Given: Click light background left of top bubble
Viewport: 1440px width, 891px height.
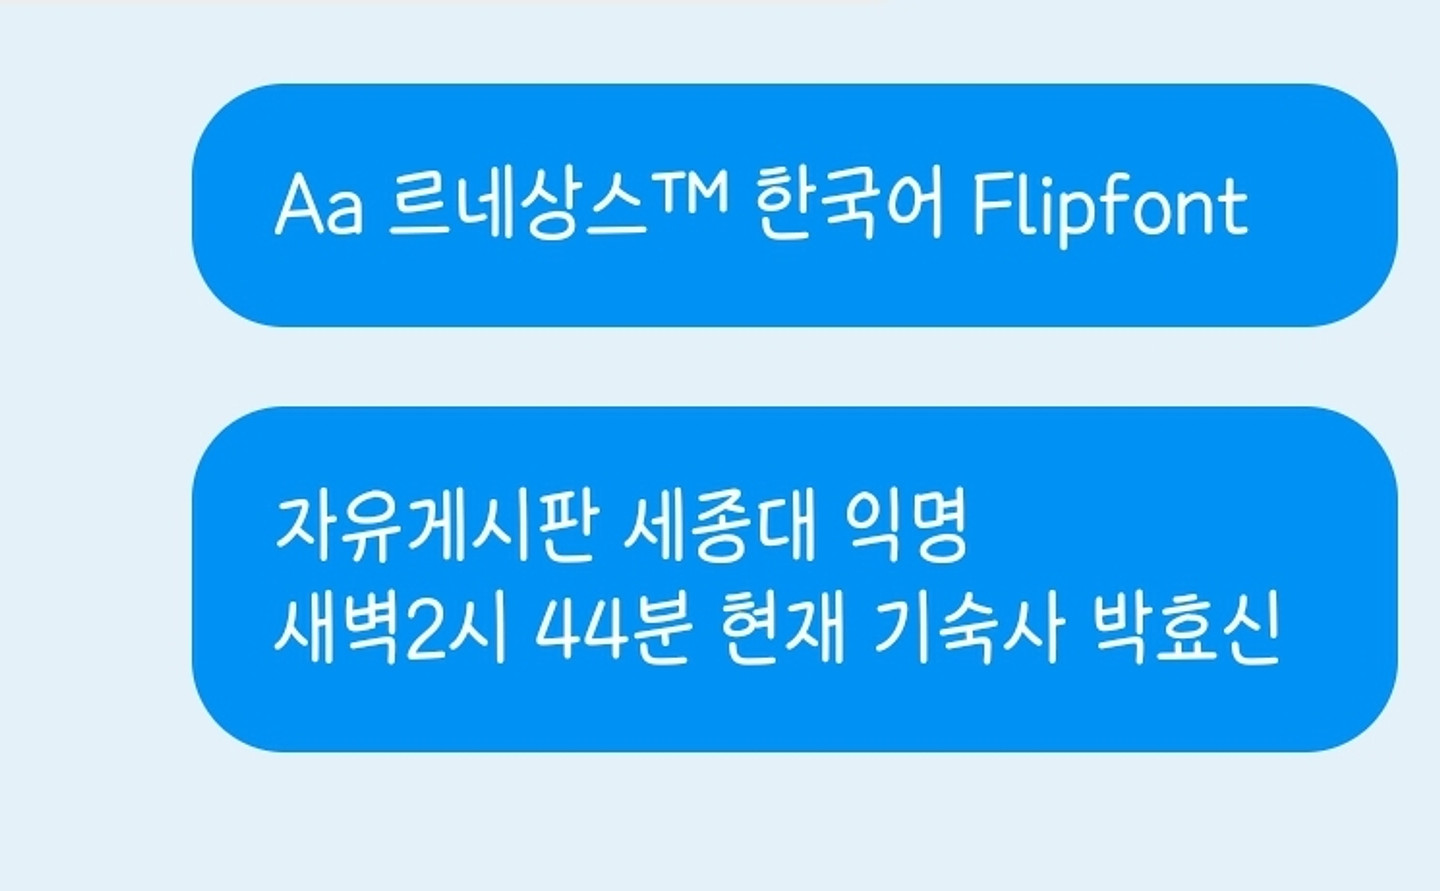Looking at the screenshot, I should pyautogui.click(x=95, y=205).
